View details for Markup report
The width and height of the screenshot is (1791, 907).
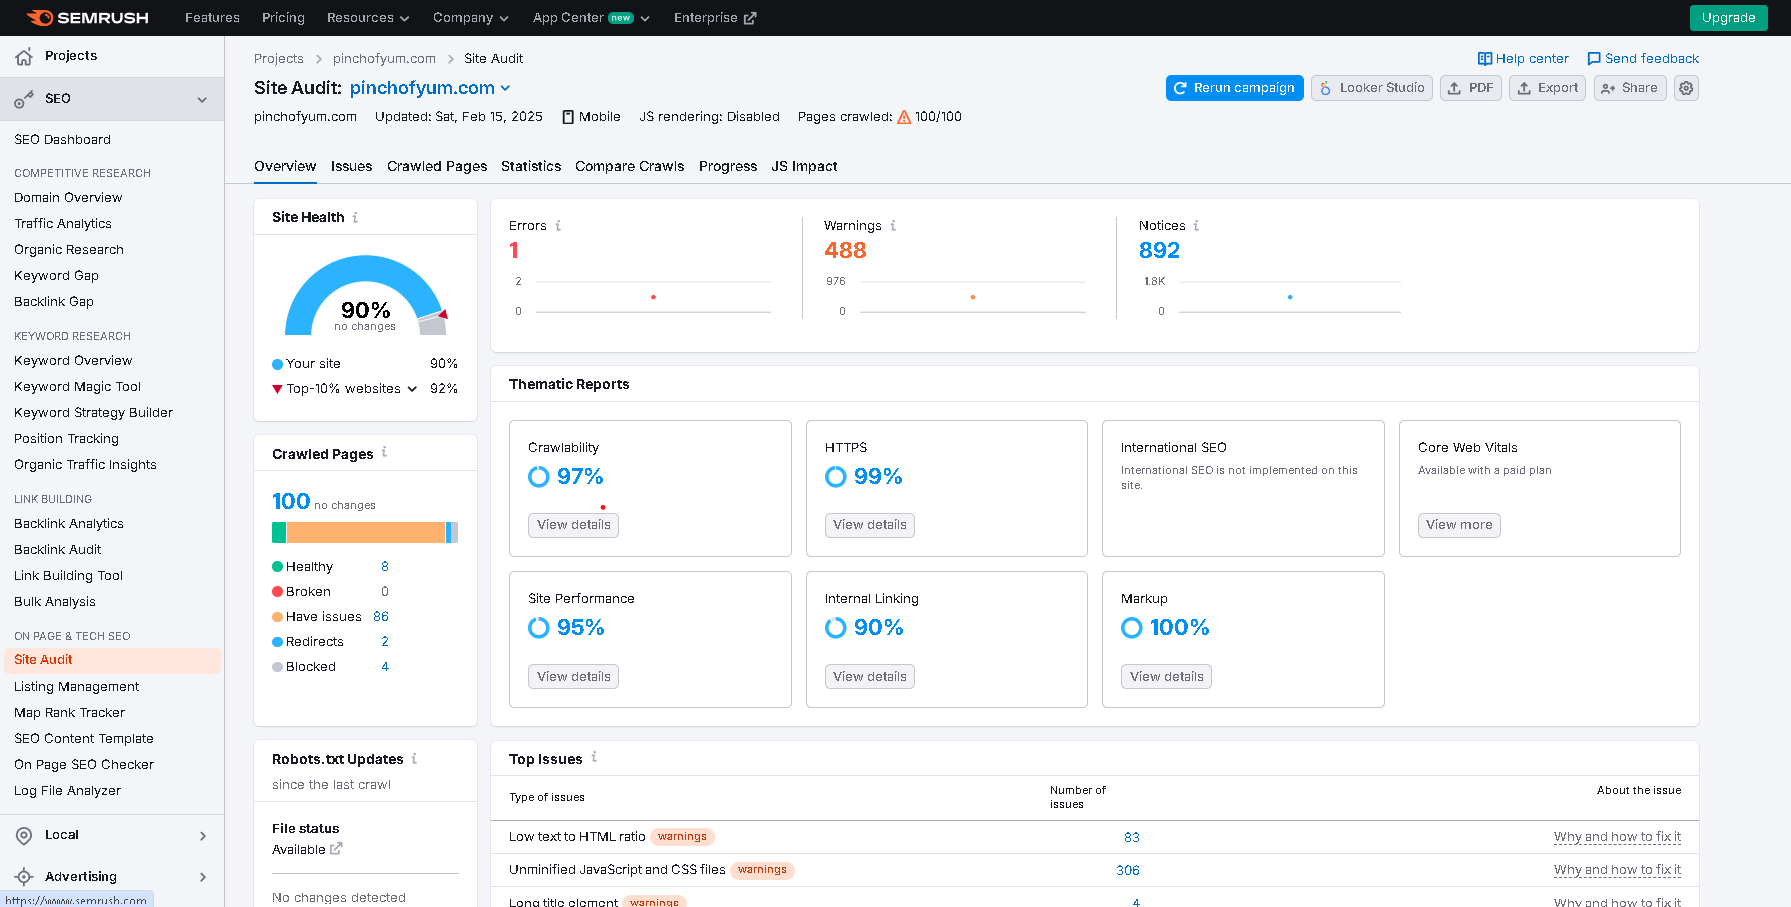pyautogui.click(x=1166, y=677)
